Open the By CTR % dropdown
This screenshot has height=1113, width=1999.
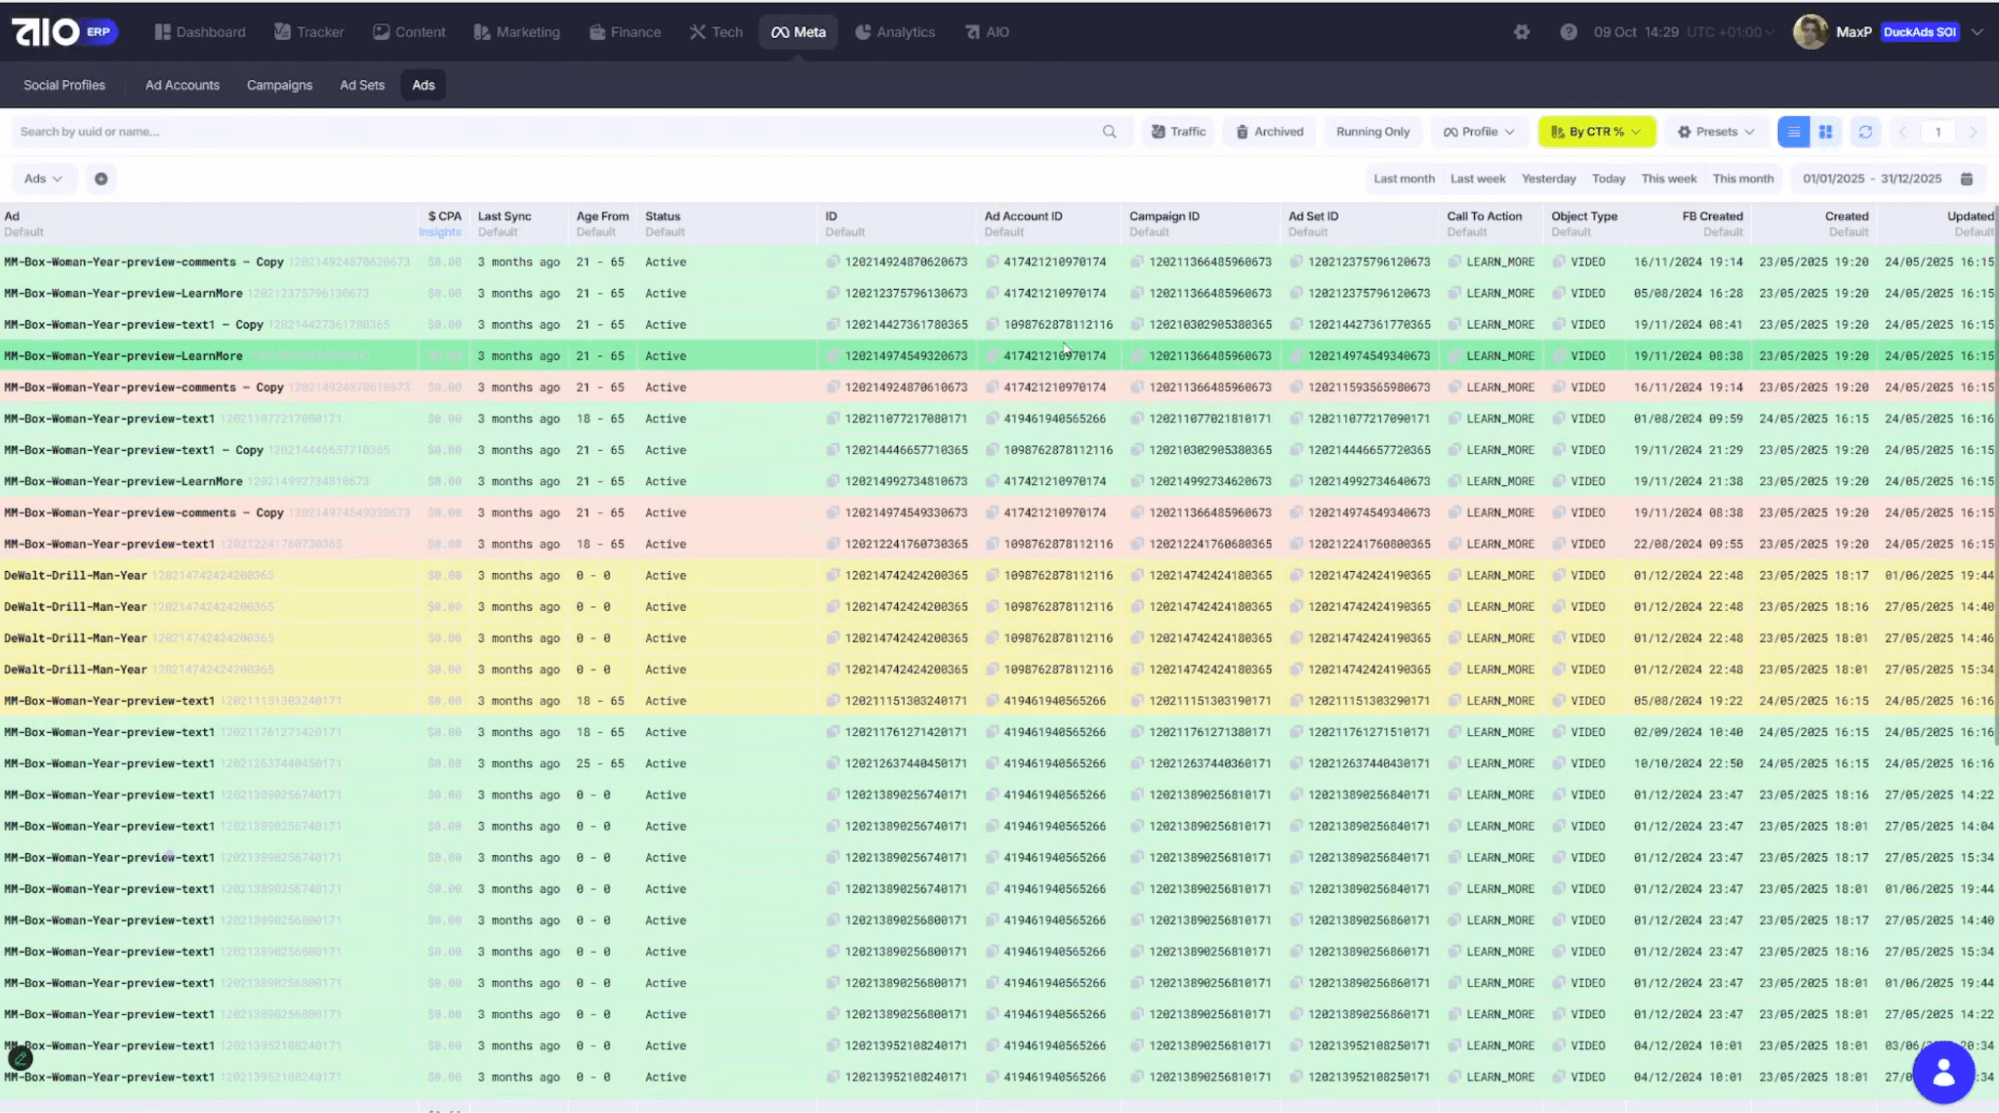1596,132
